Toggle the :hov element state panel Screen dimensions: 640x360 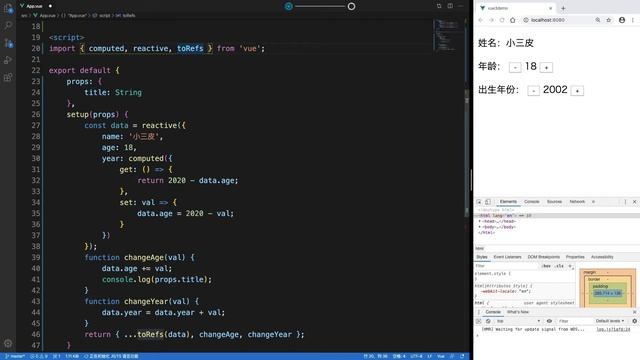pyautogui.click(x=546, y=266)
